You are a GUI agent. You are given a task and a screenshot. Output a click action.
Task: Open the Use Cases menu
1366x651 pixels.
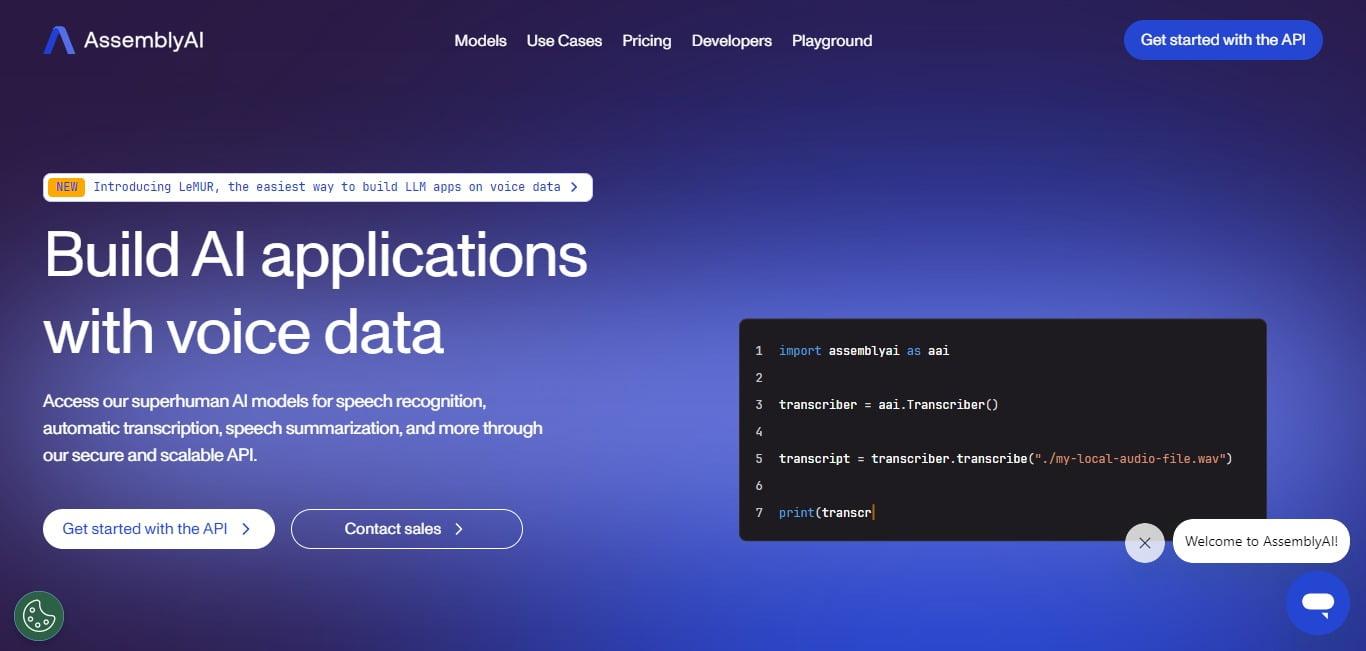(564, 41)
